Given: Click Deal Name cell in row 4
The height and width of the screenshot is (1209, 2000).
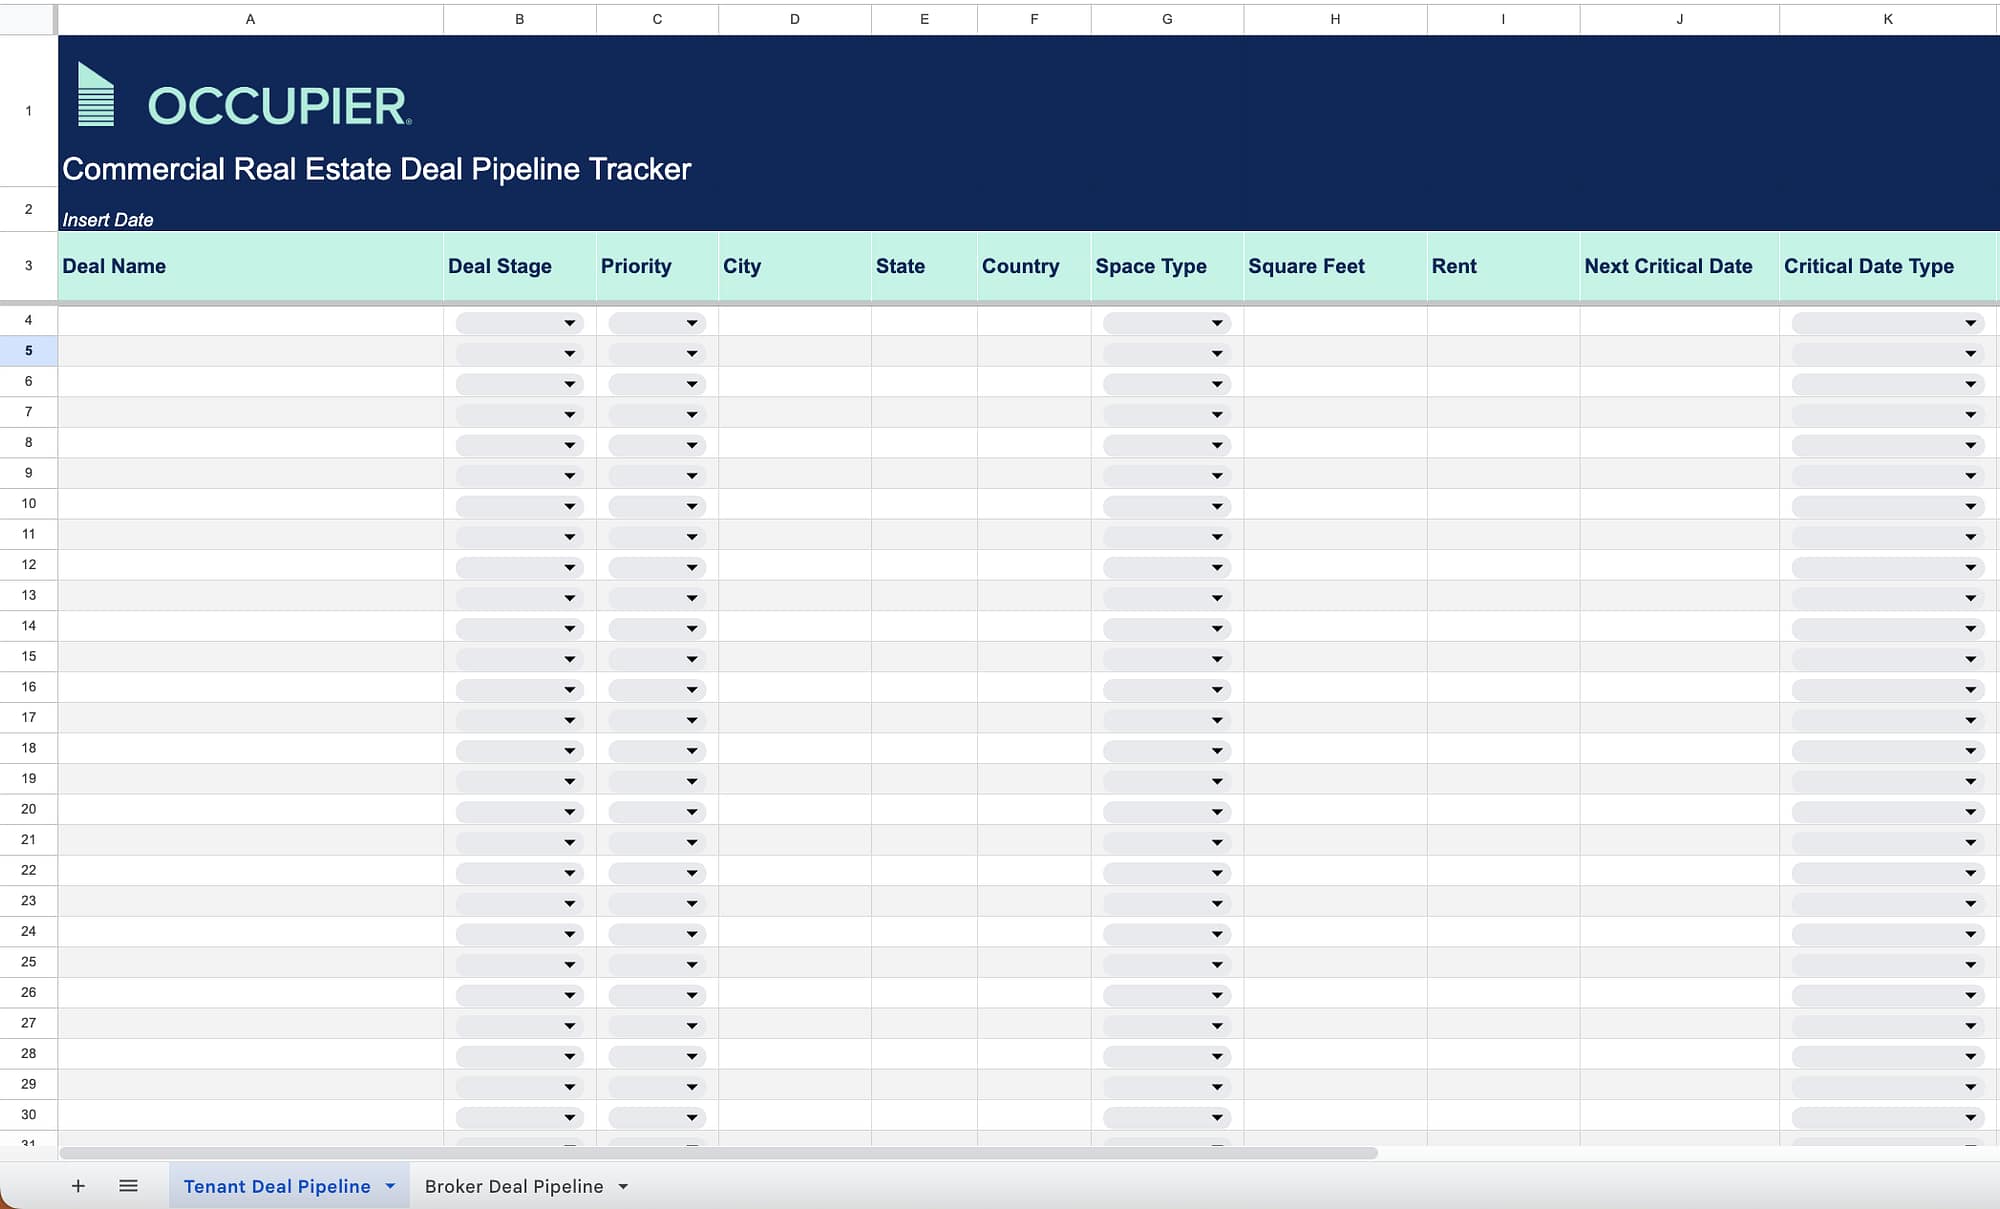Looking at the screenshot, I should 250,321.
